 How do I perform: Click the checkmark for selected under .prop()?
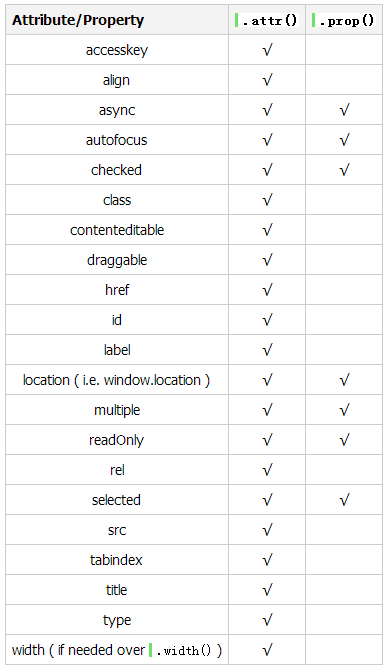[344, 500]
